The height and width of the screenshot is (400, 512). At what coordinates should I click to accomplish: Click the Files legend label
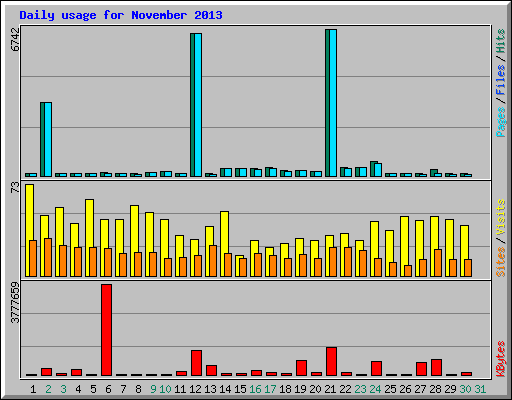500,80
